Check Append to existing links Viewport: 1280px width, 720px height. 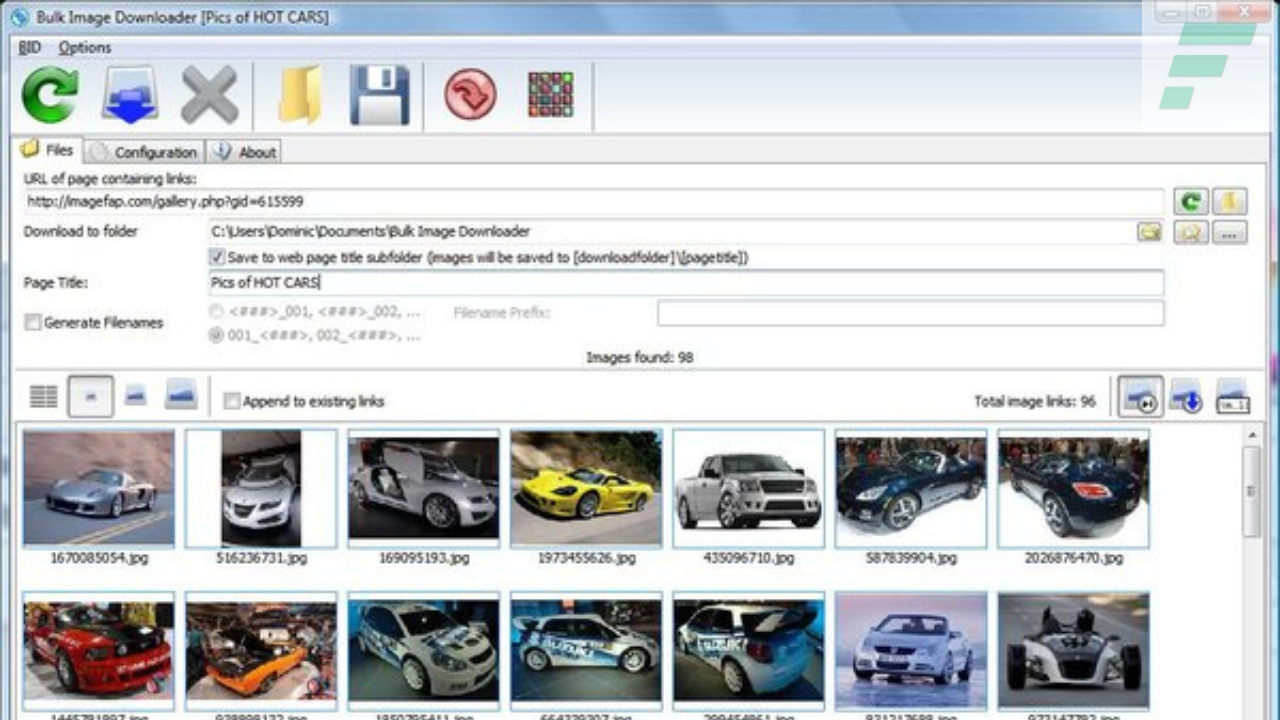pyautogui.click(x=232, y=401)
